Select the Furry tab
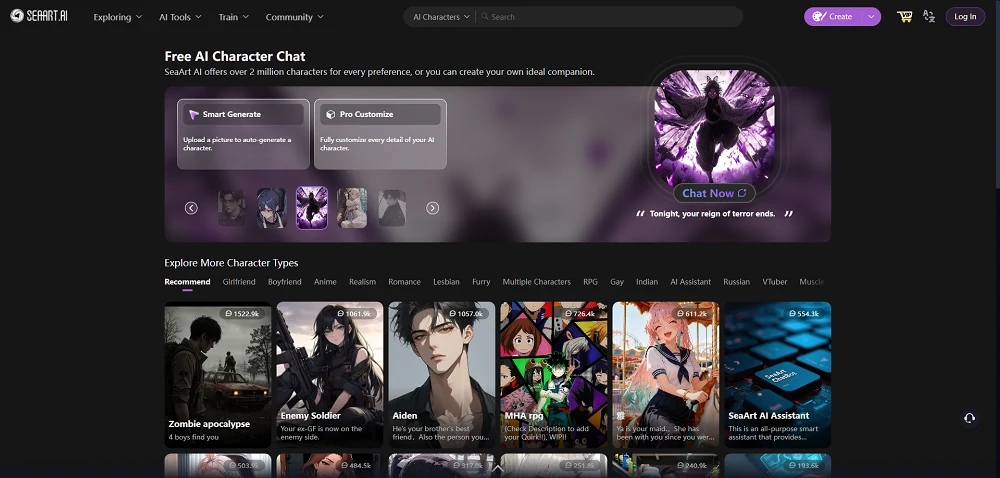1000x478 pixels. 481,282
